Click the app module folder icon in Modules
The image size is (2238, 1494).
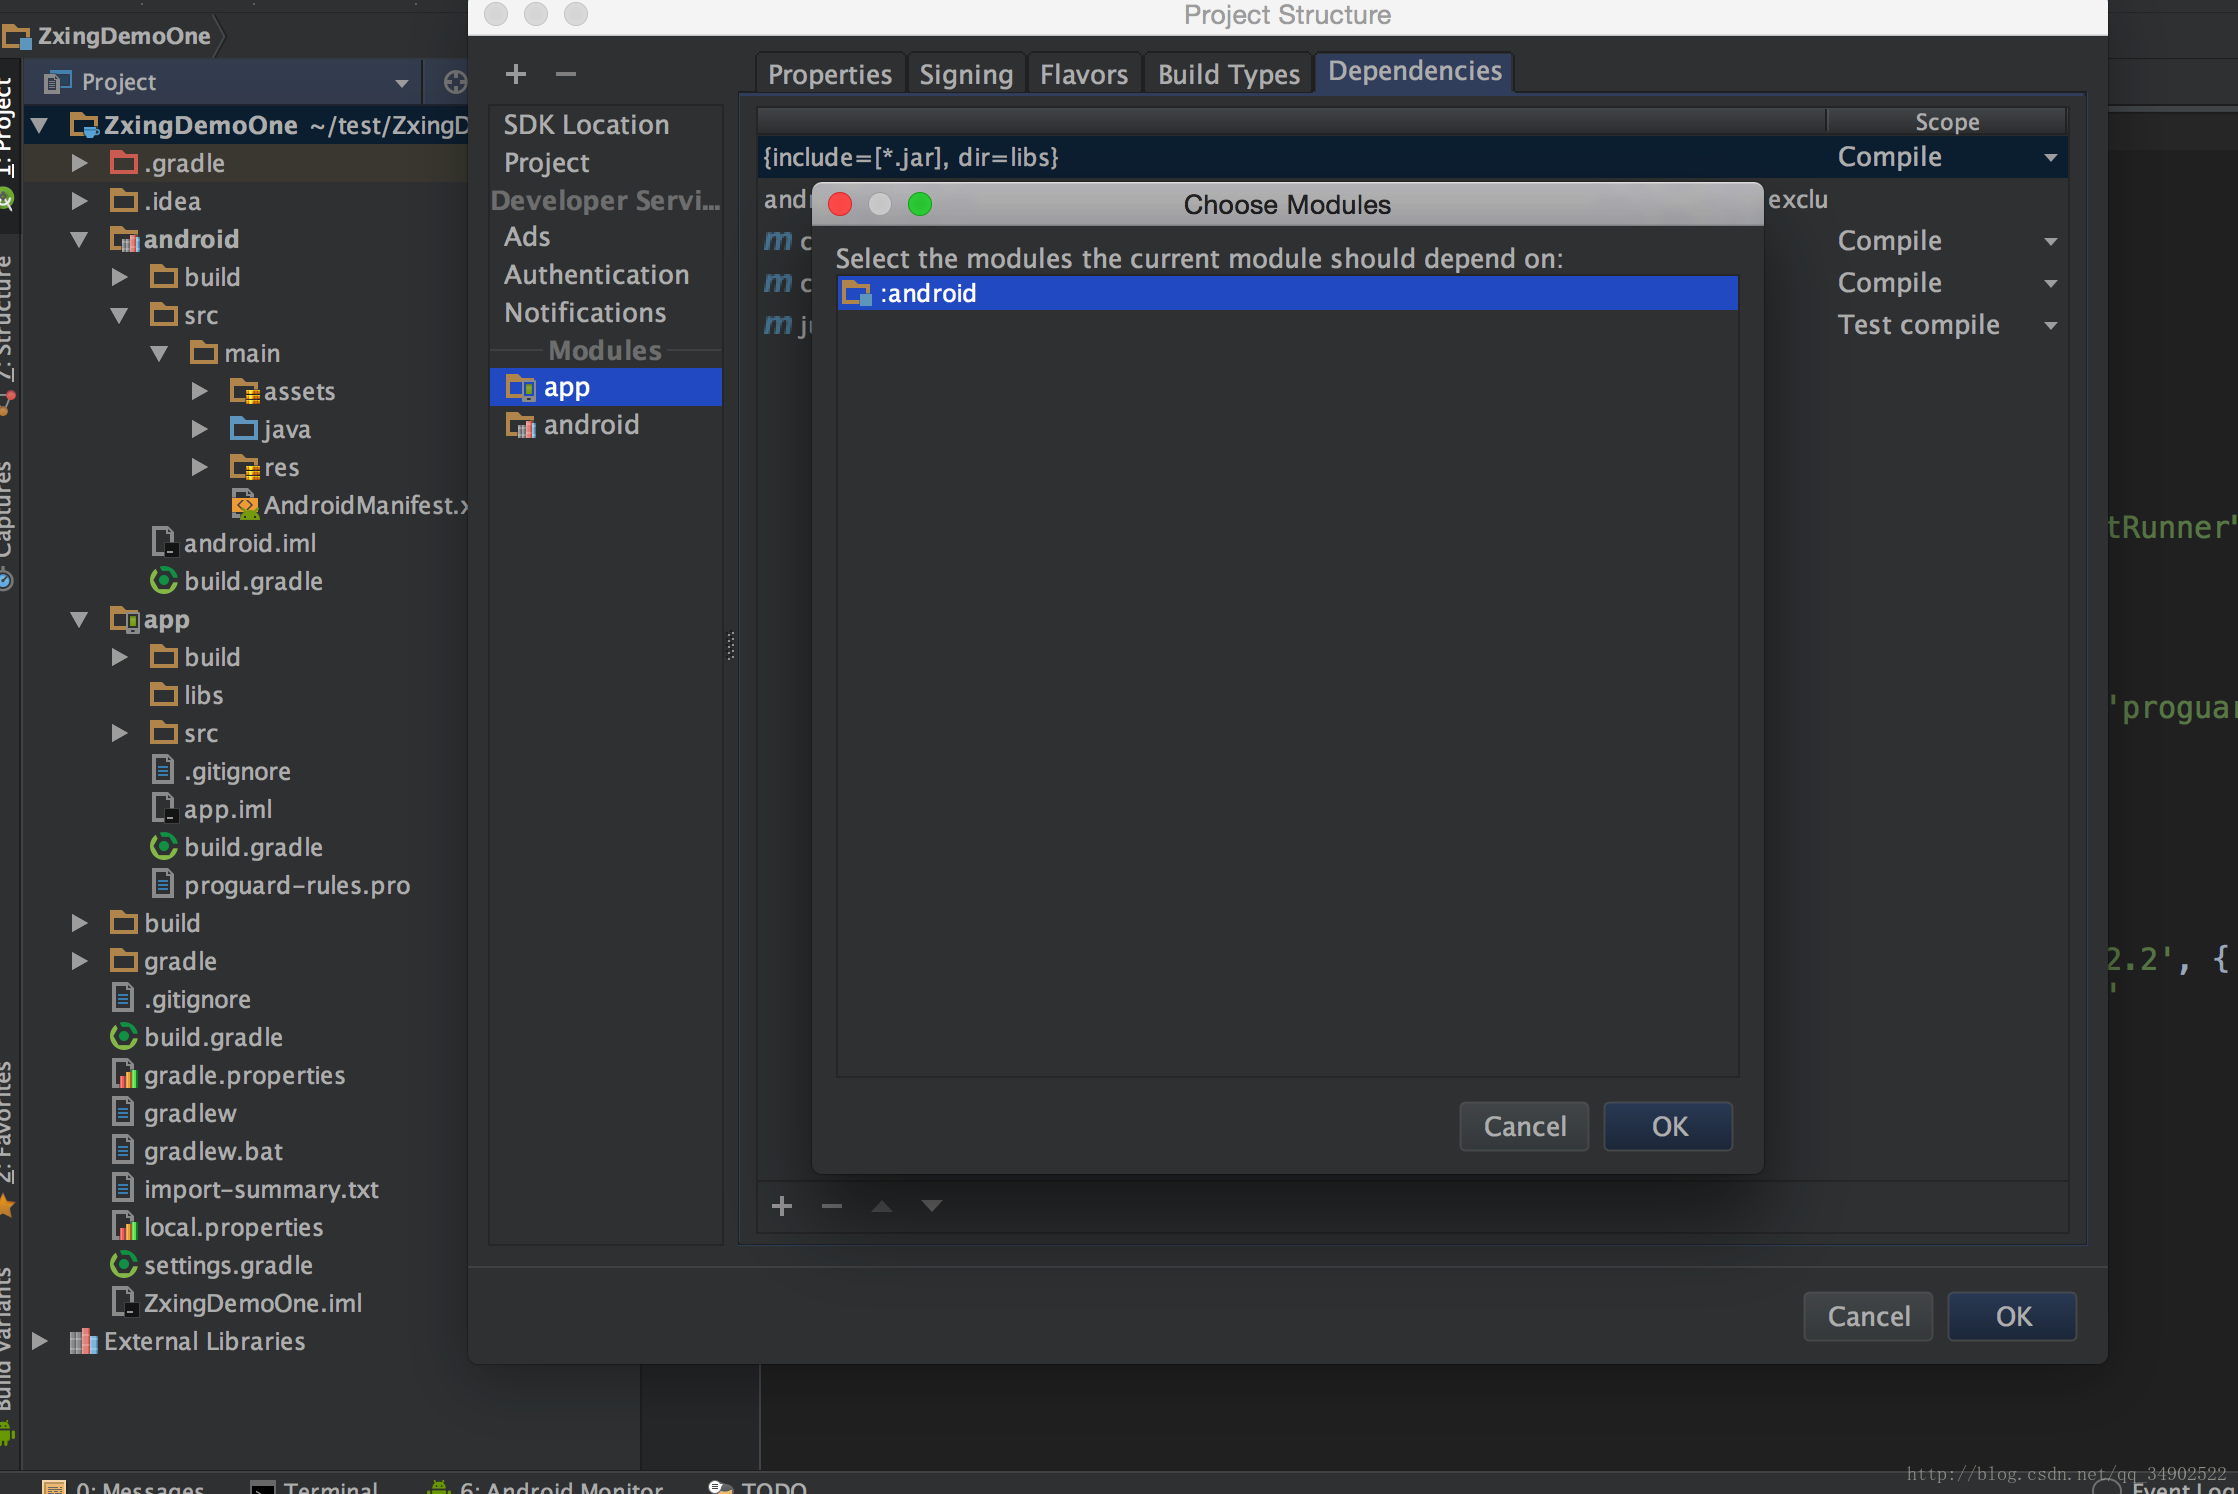(517, 387)
